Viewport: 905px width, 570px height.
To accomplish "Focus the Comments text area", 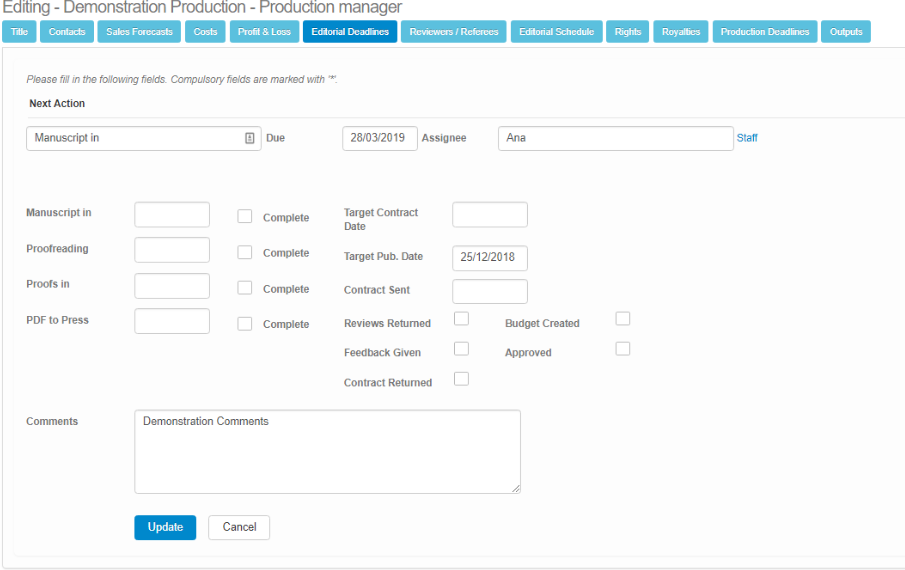I will coord(327,451).
